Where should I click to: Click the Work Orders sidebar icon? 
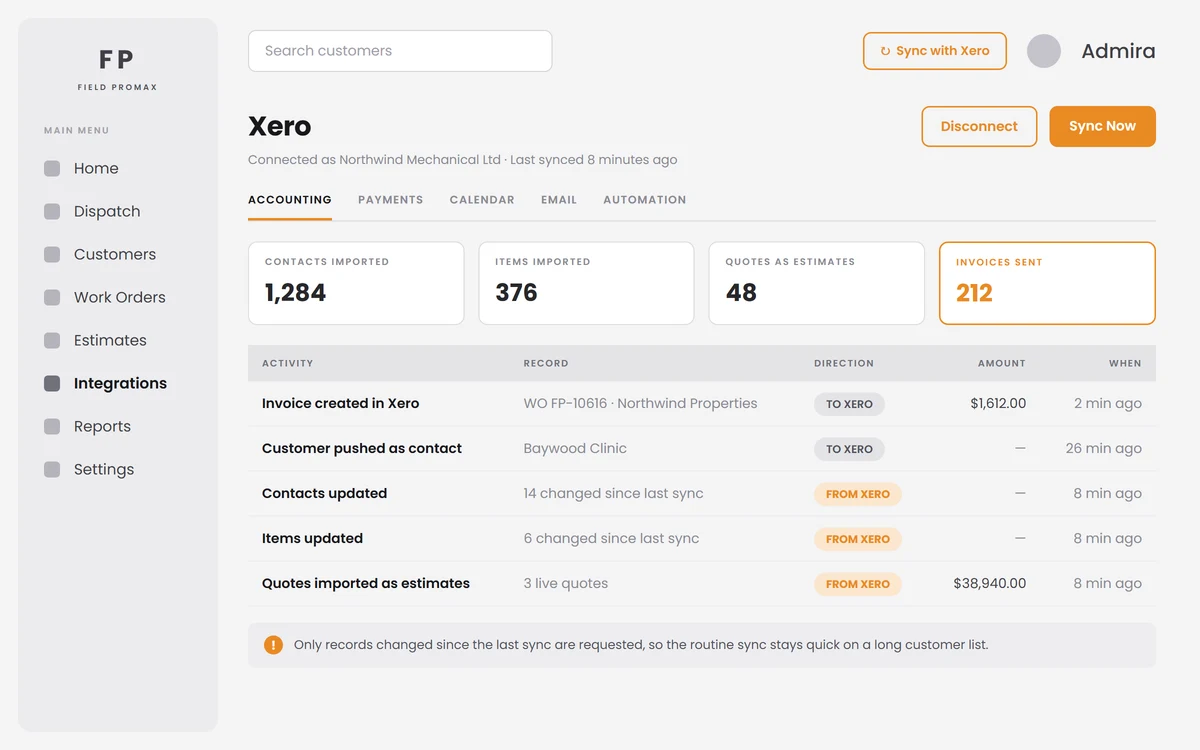[x=52, y=298]
